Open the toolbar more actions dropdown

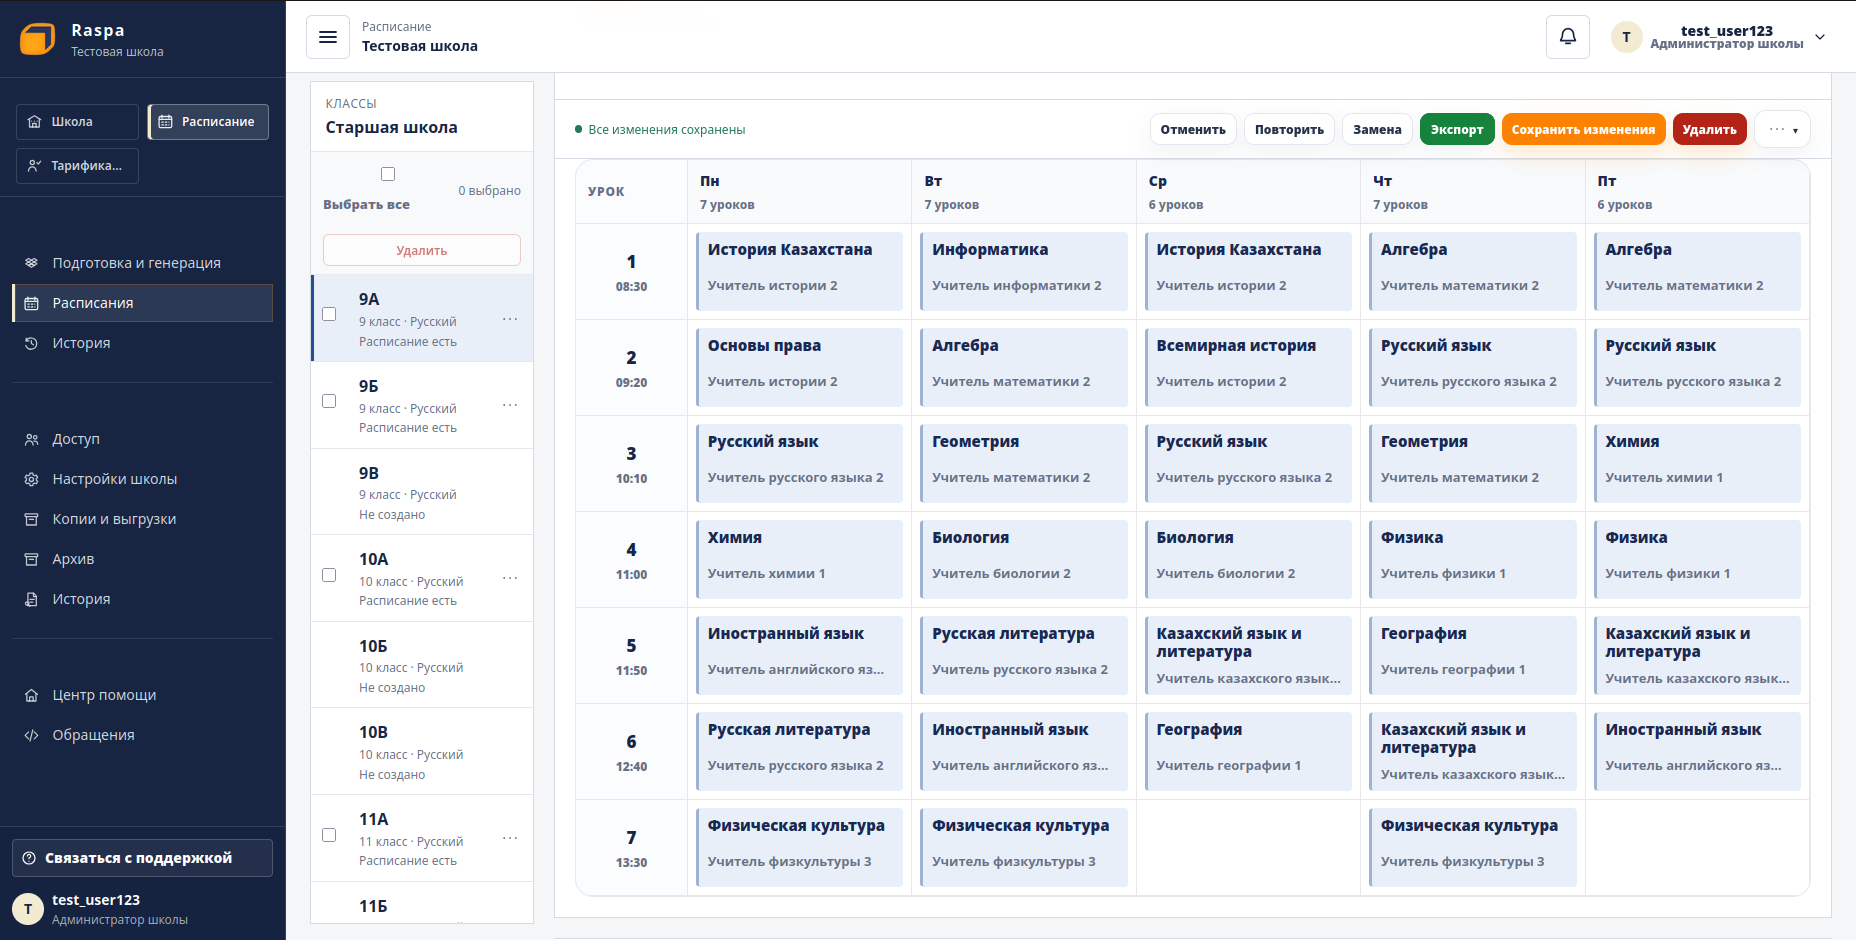click(x=1782, y=129)
